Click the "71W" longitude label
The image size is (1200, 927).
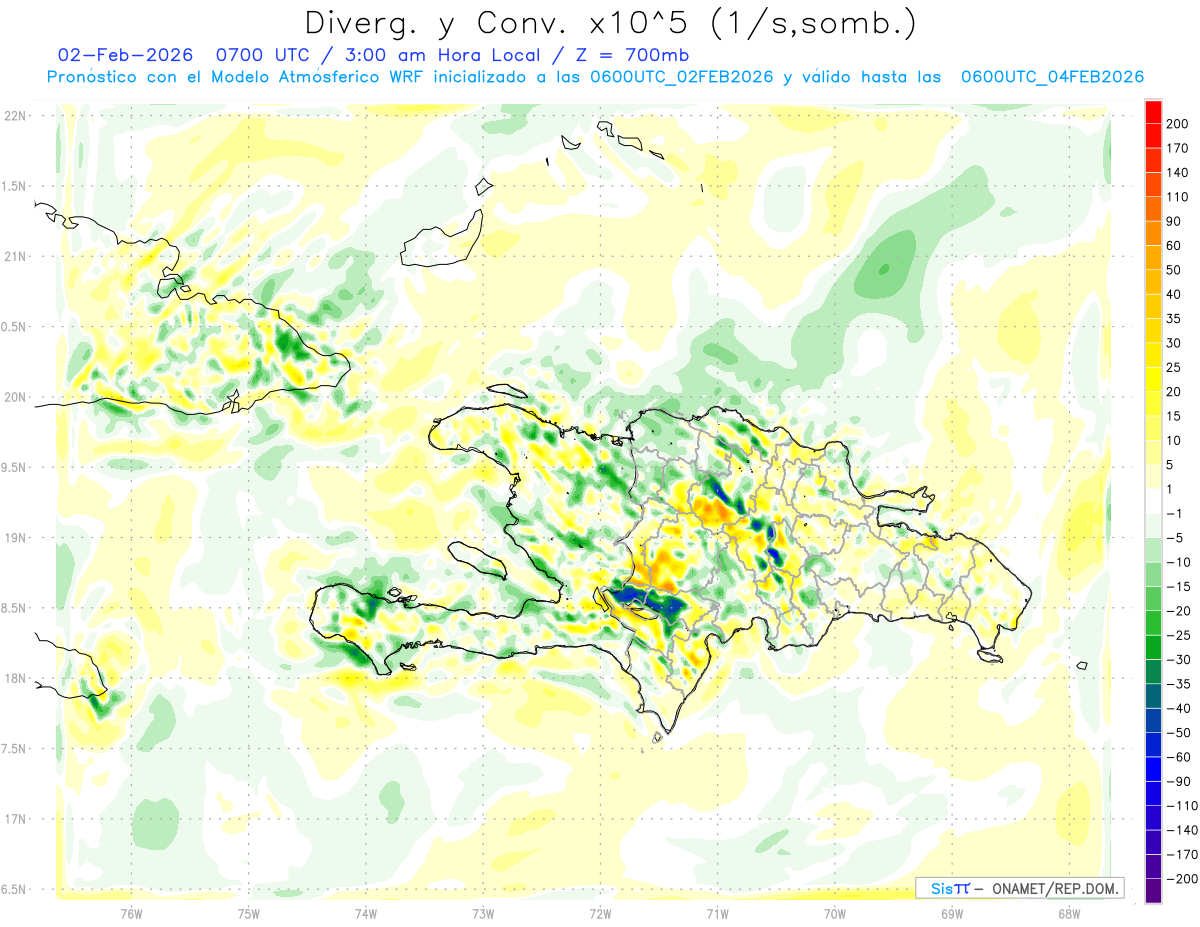[717, 912]
